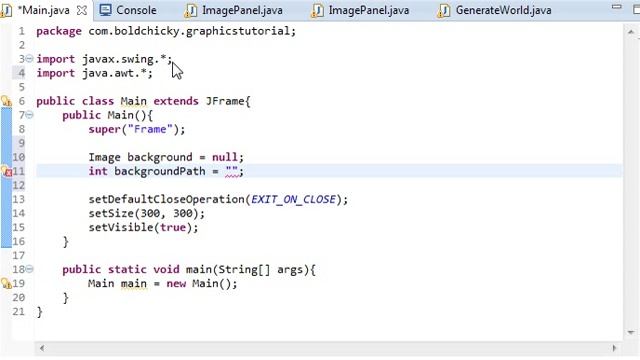Click the vertical scrollbar up arrow
This screenshot has width=640, height=360.
click(631, 32)
